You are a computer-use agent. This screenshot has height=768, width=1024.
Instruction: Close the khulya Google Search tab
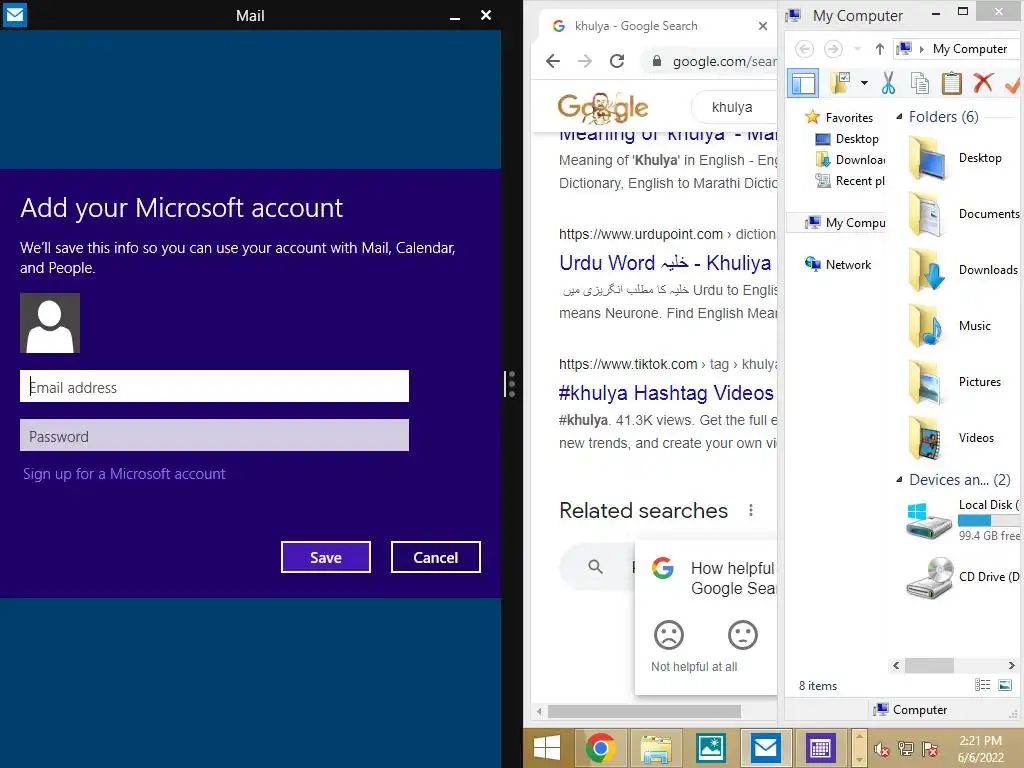pos(763,26)
